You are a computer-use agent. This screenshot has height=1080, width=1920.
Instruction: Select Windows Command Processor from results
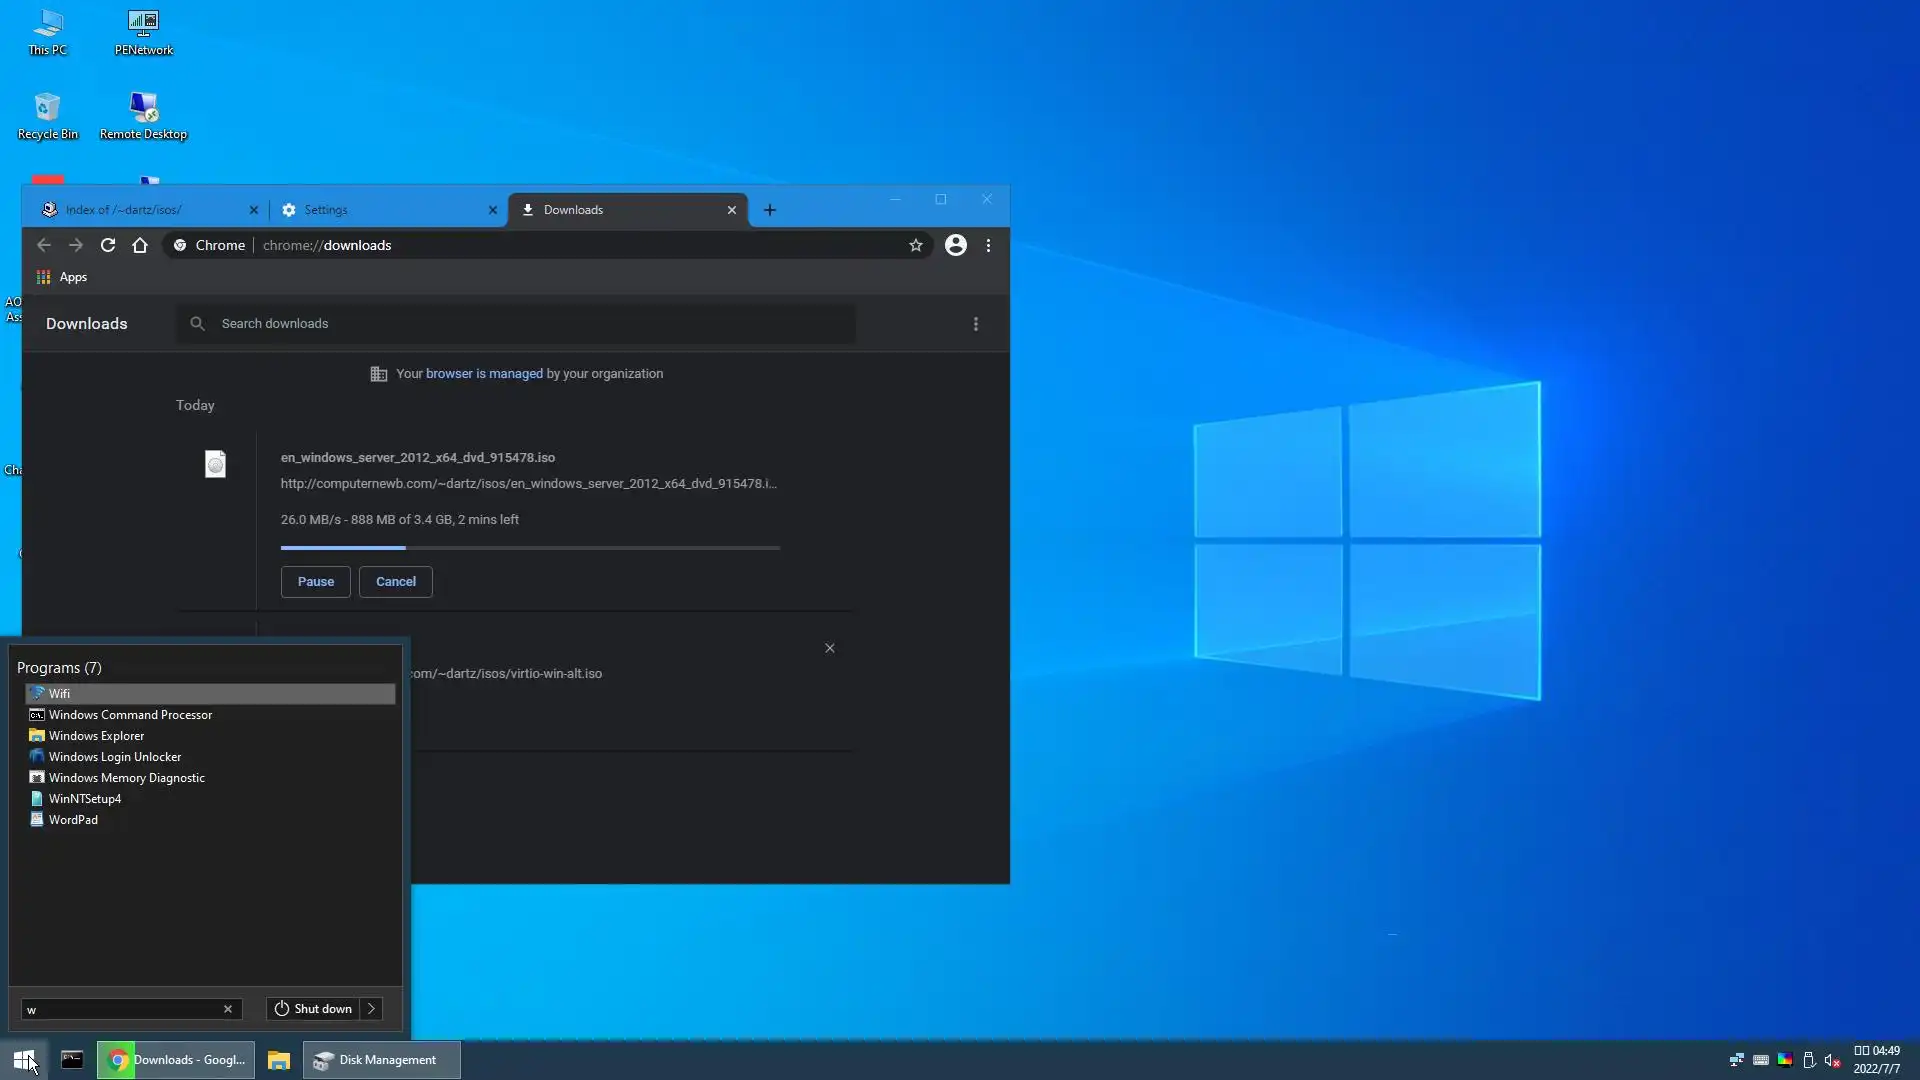point(130,715)
